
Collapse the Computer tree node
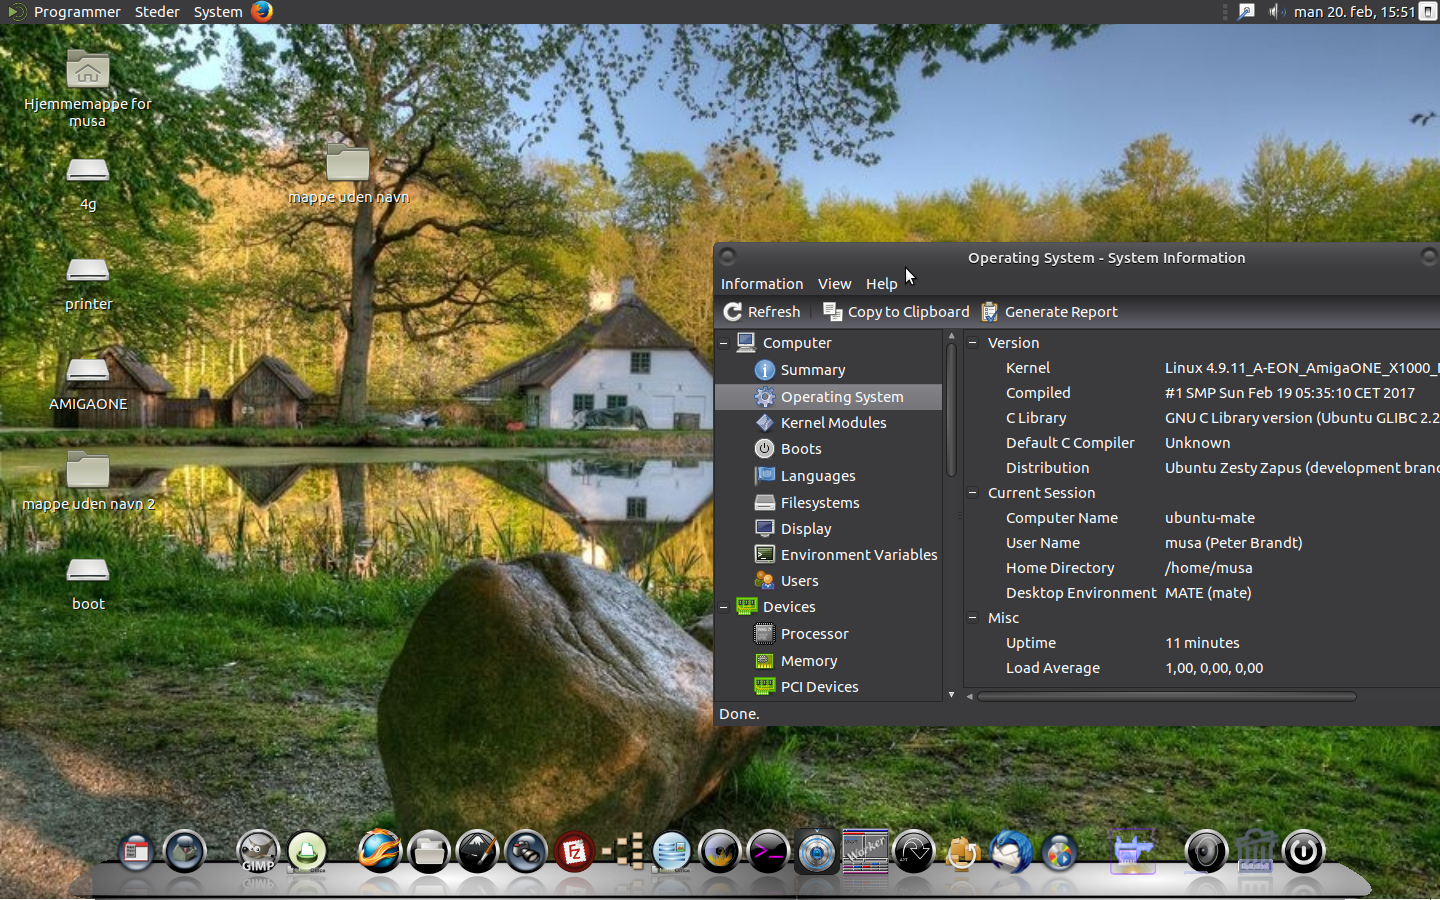pos(723,343)
